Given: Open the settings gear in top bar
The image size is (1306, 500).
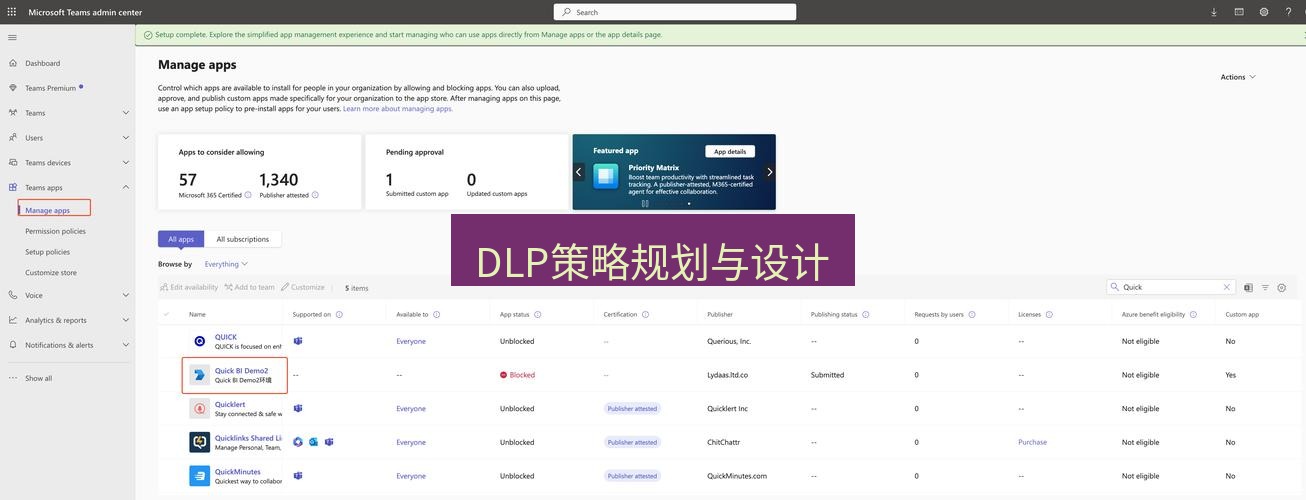Looking at the screenshot, I should point(1264,12).
